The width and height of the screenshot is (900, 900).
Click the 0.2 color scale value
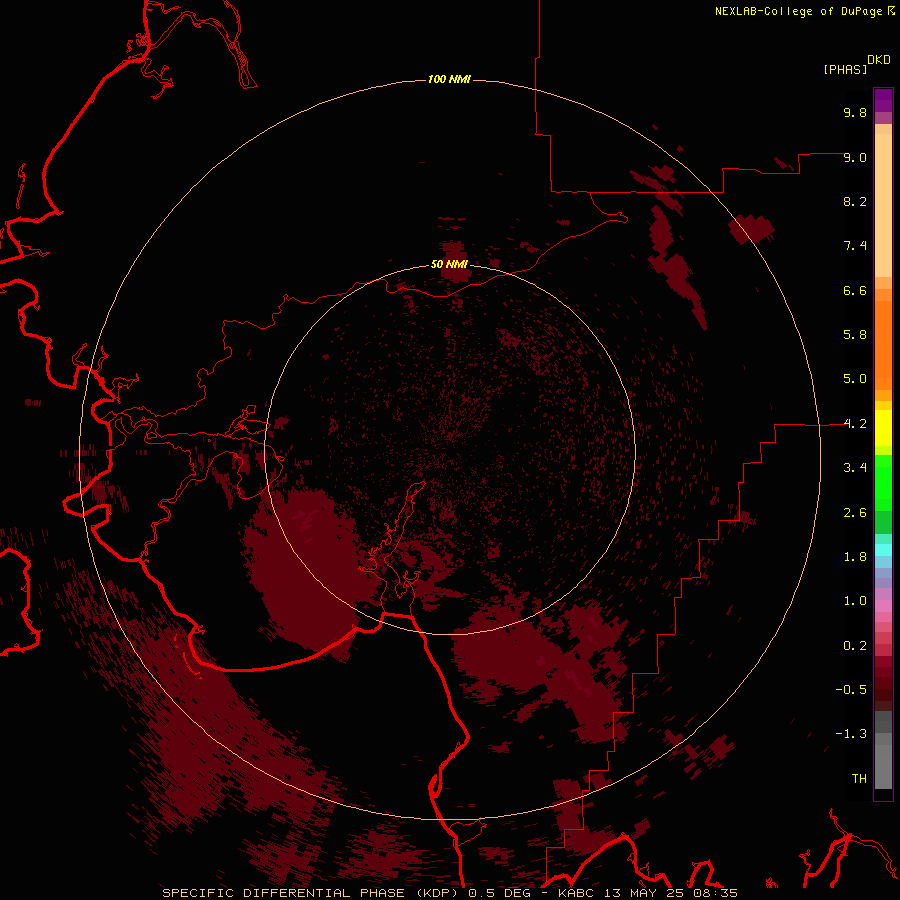[855, 646]
